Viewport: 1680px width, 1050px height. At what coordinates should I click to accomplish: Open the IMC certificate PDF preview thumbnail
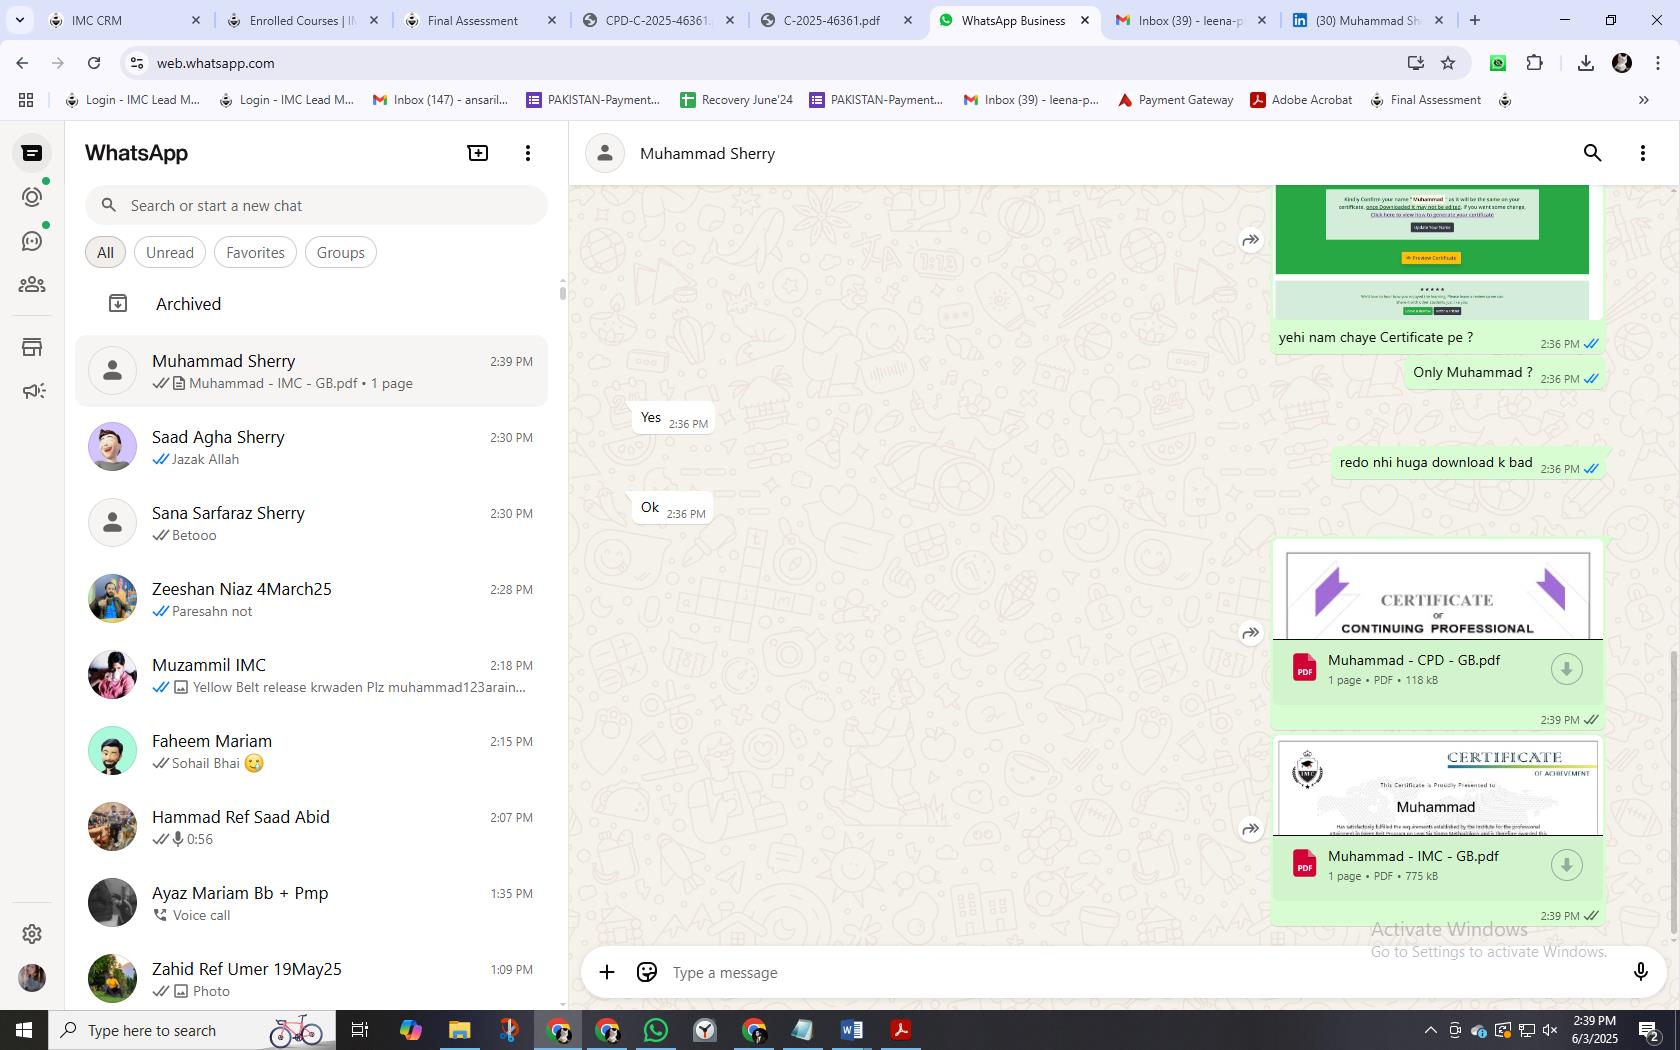coord(1437,787)
